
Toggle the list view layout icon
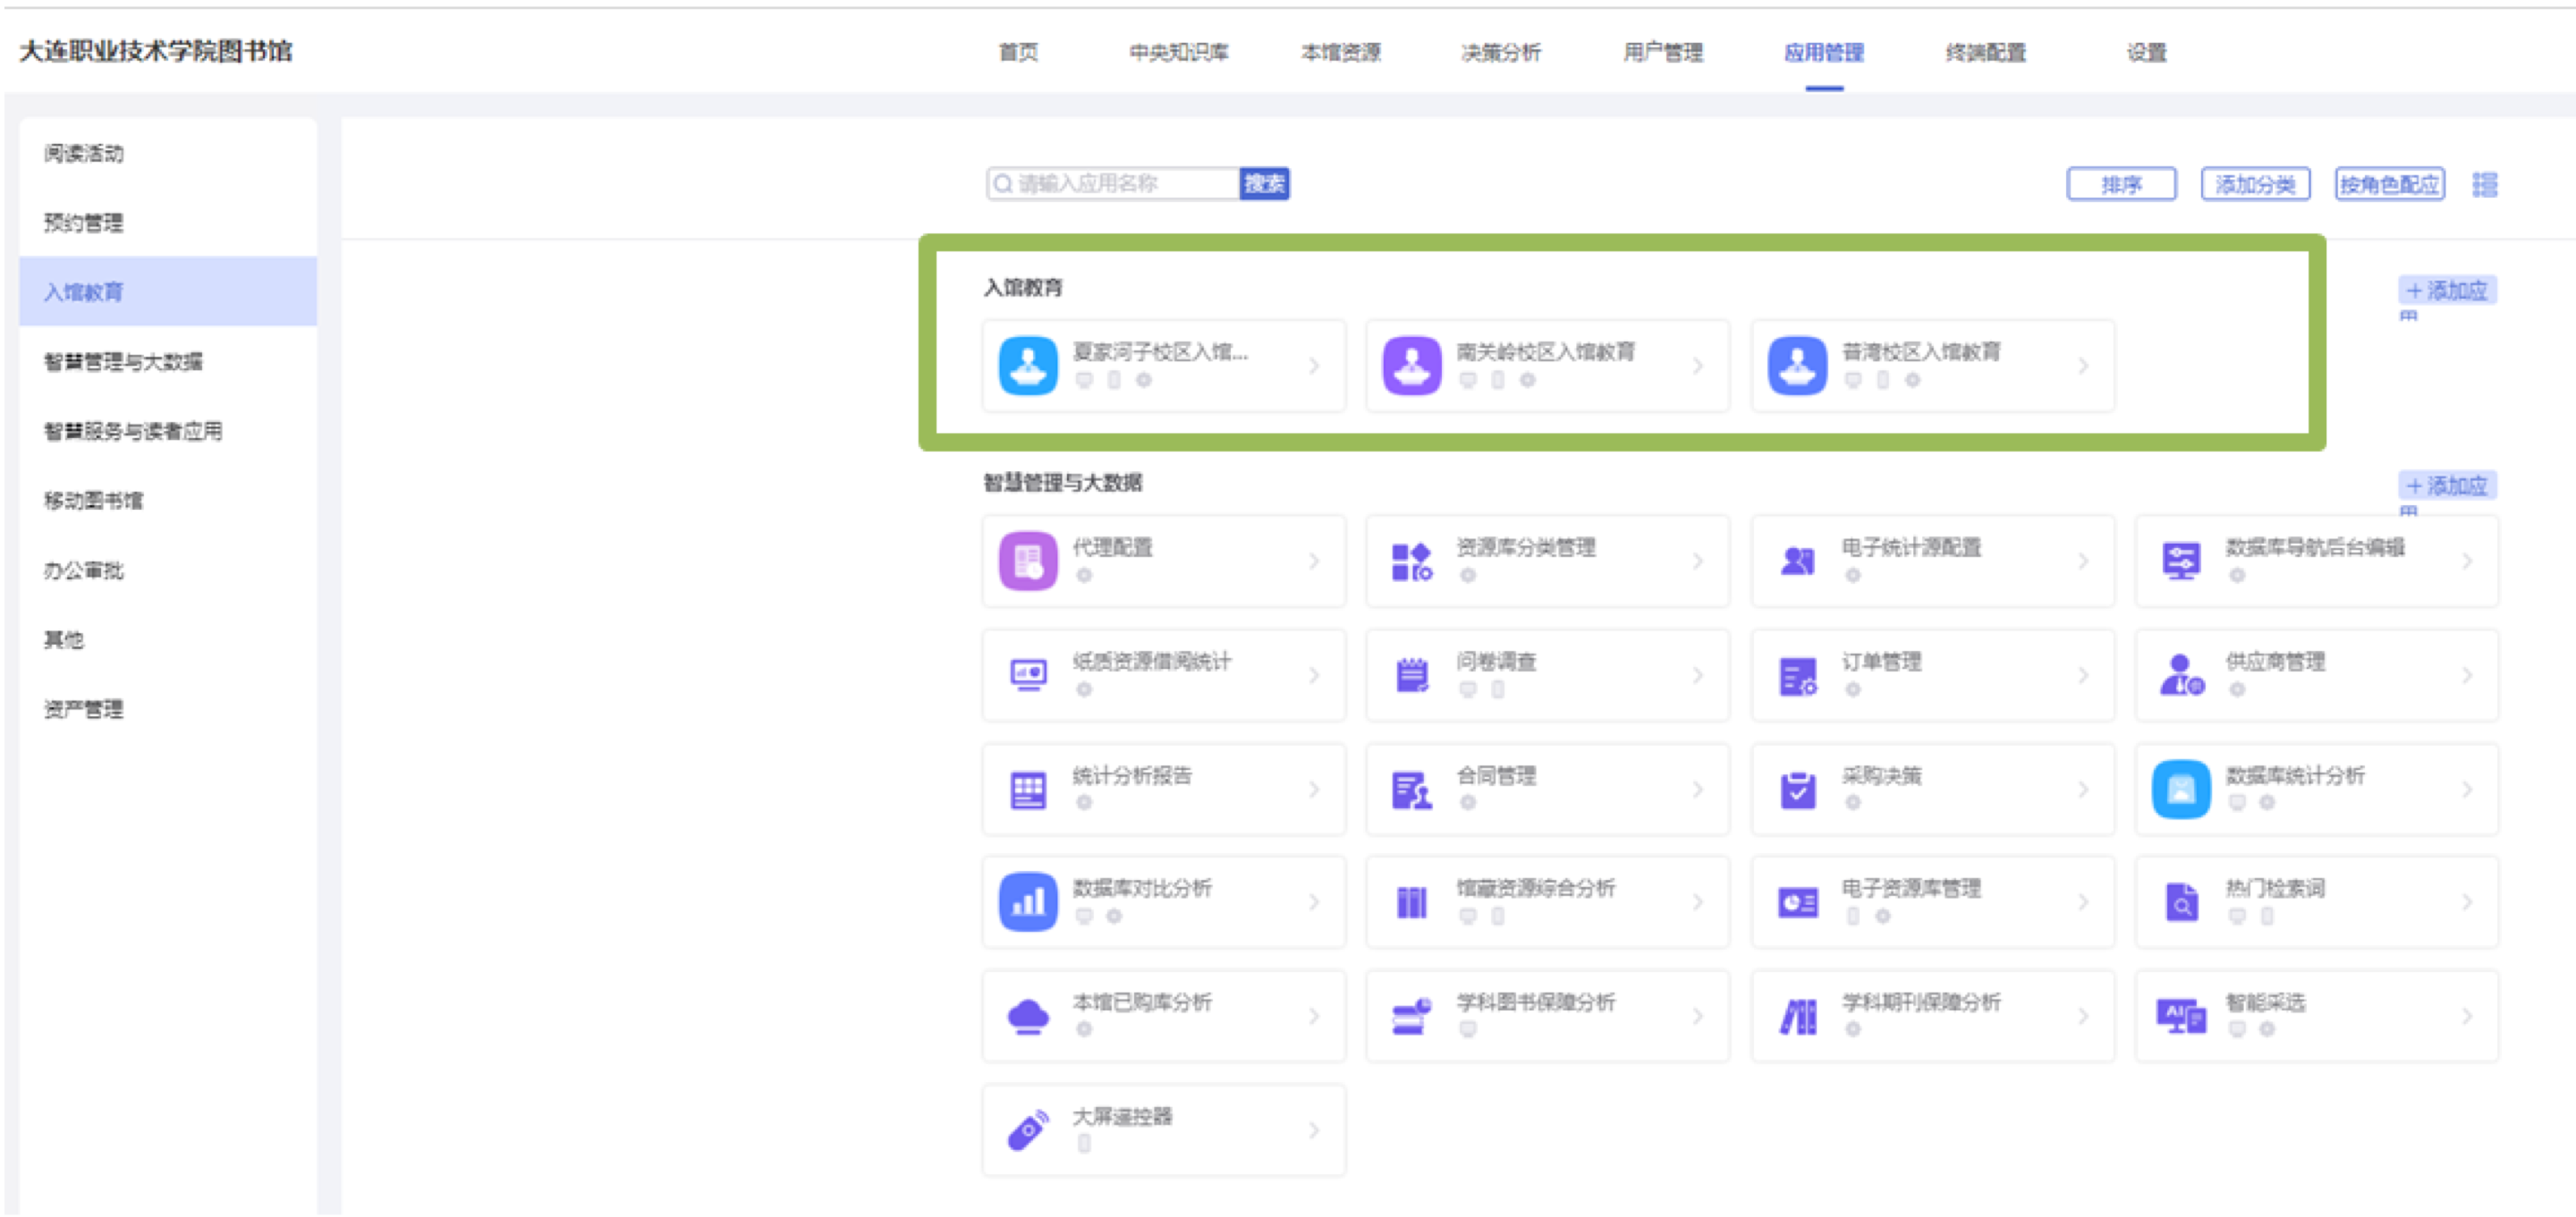pyautogui.click(x=2484, y=184)
